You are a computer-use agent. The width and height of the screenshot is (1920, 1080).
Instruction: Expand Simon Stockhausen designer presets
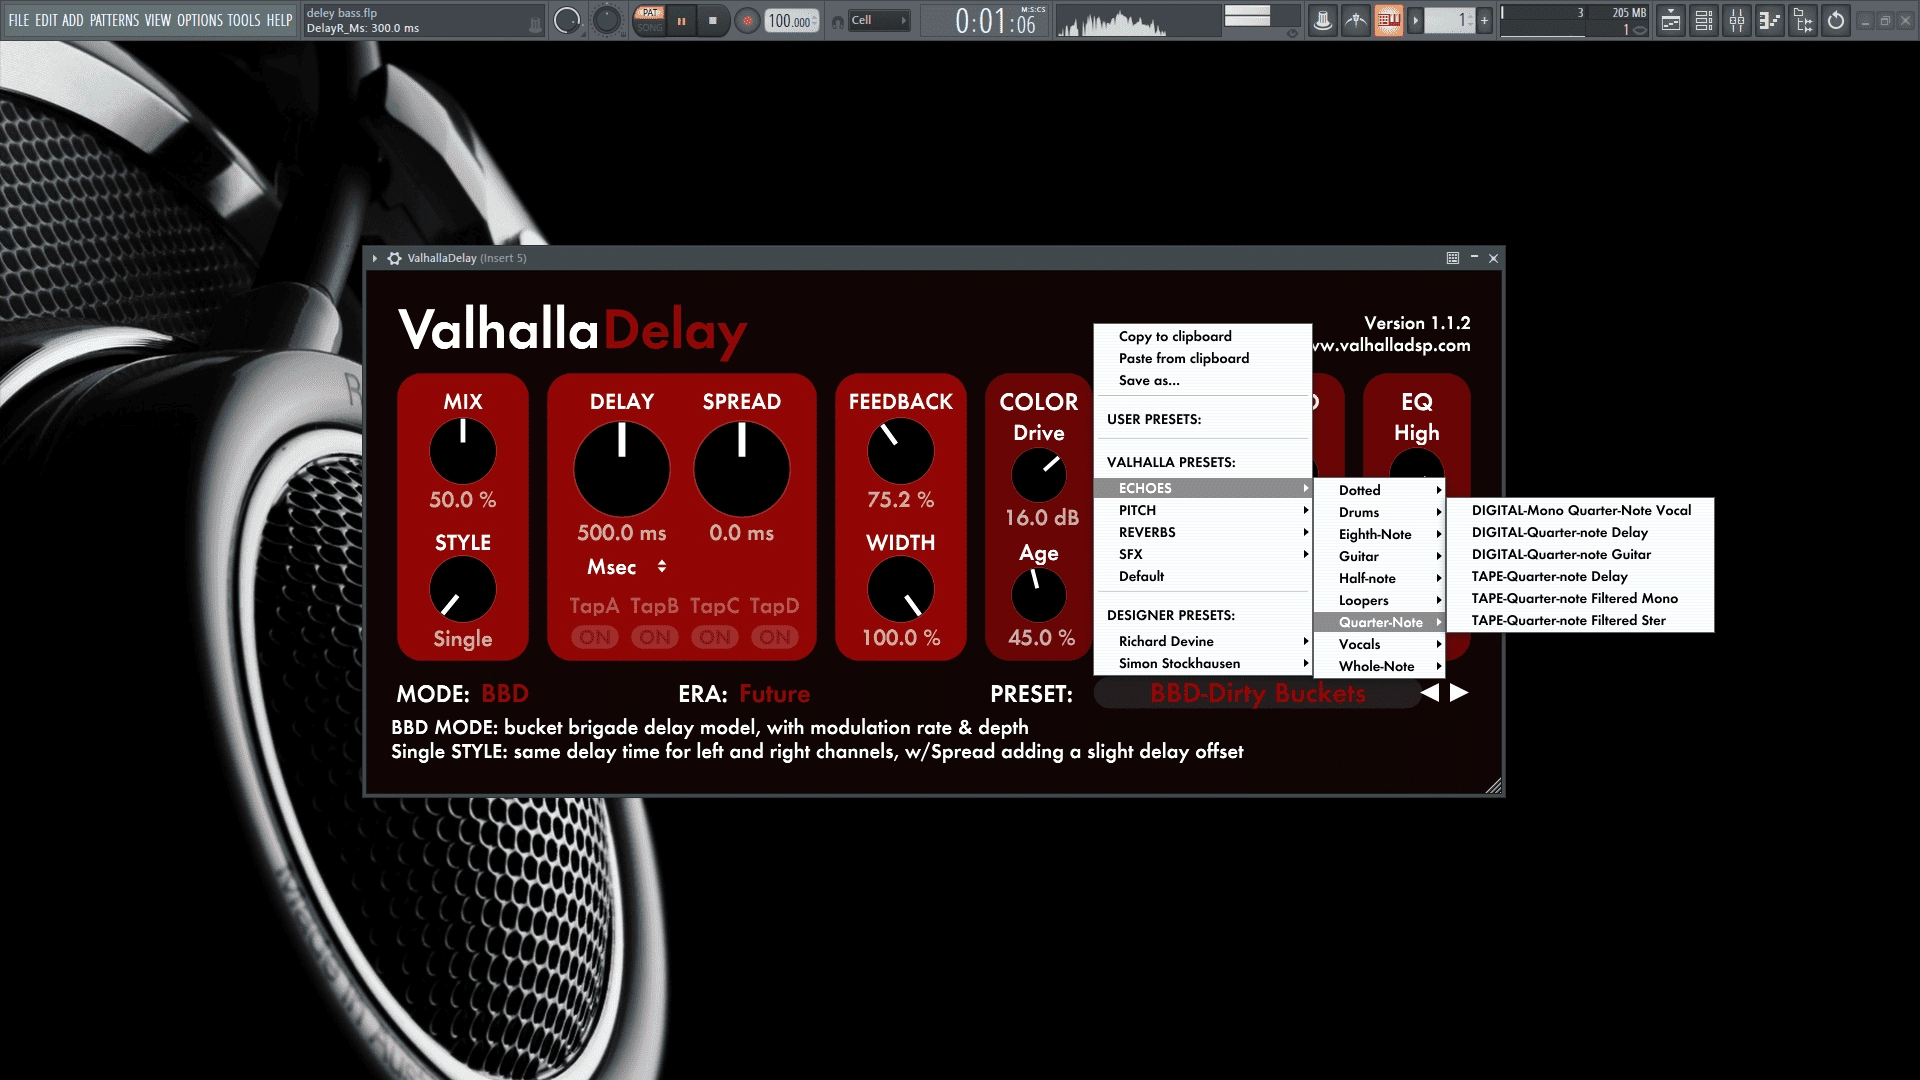click(x=1202, y=663)
